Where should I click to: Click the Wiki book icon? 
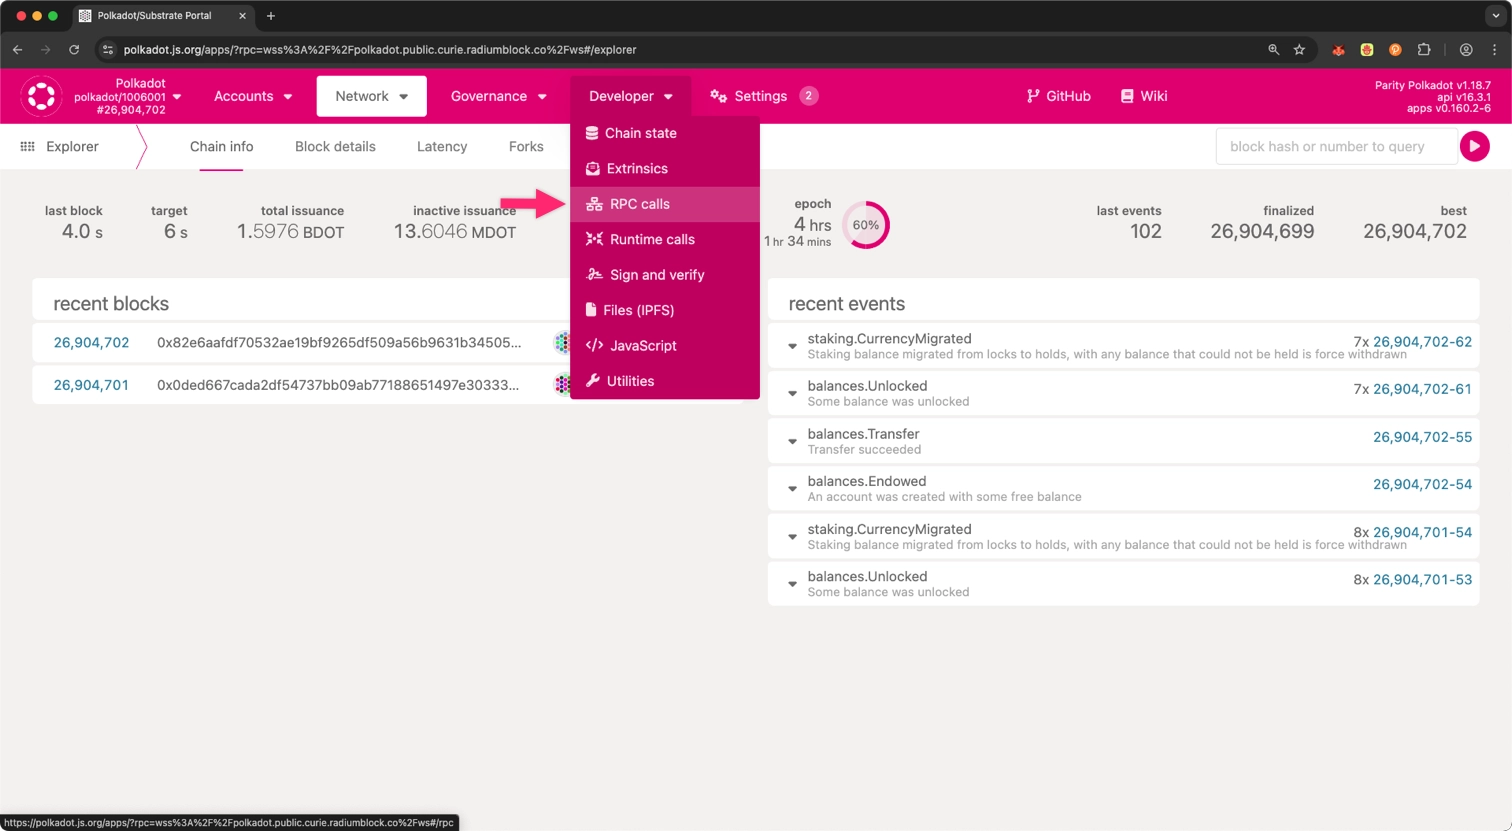click(1127, 96)
